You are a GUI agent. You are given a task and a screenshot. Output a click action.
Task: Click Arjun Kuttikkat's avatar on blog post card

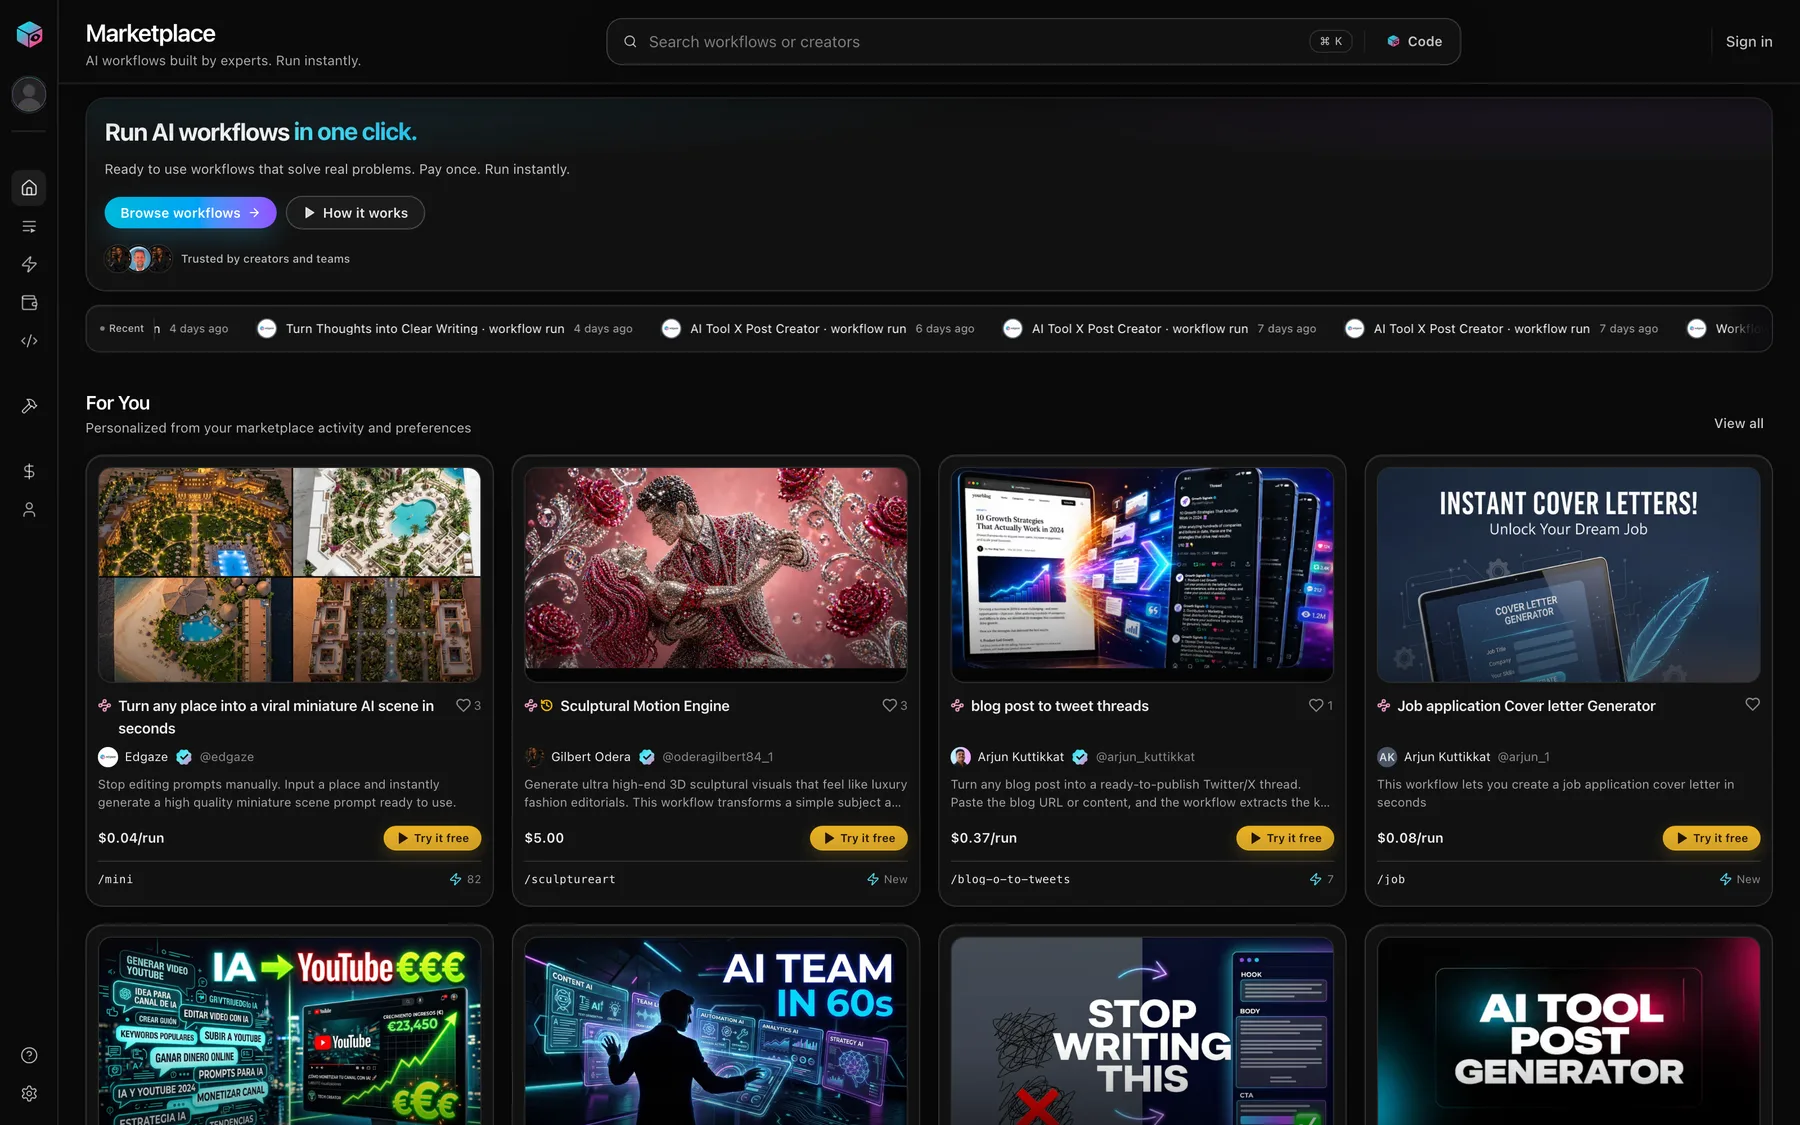tap(961, 757)
